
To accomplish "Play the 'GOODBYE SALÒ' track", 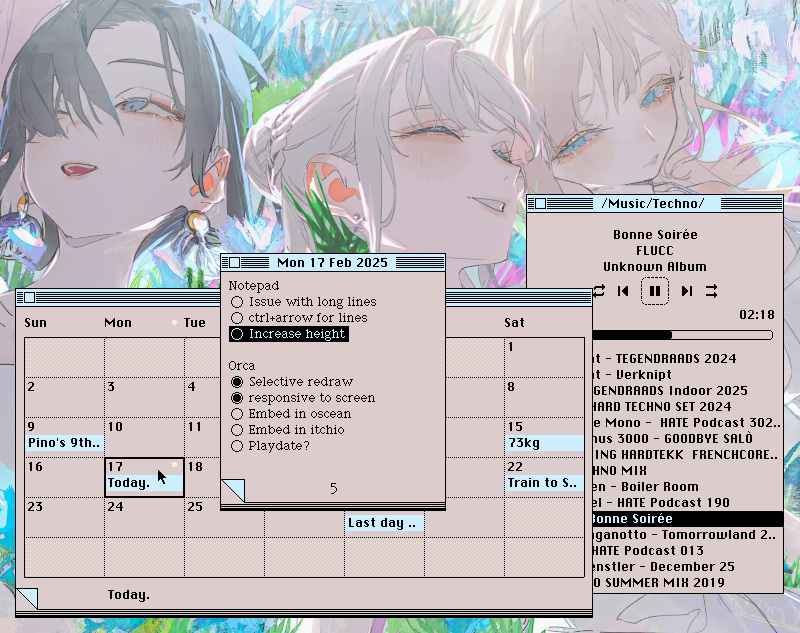I will point(688,439).
